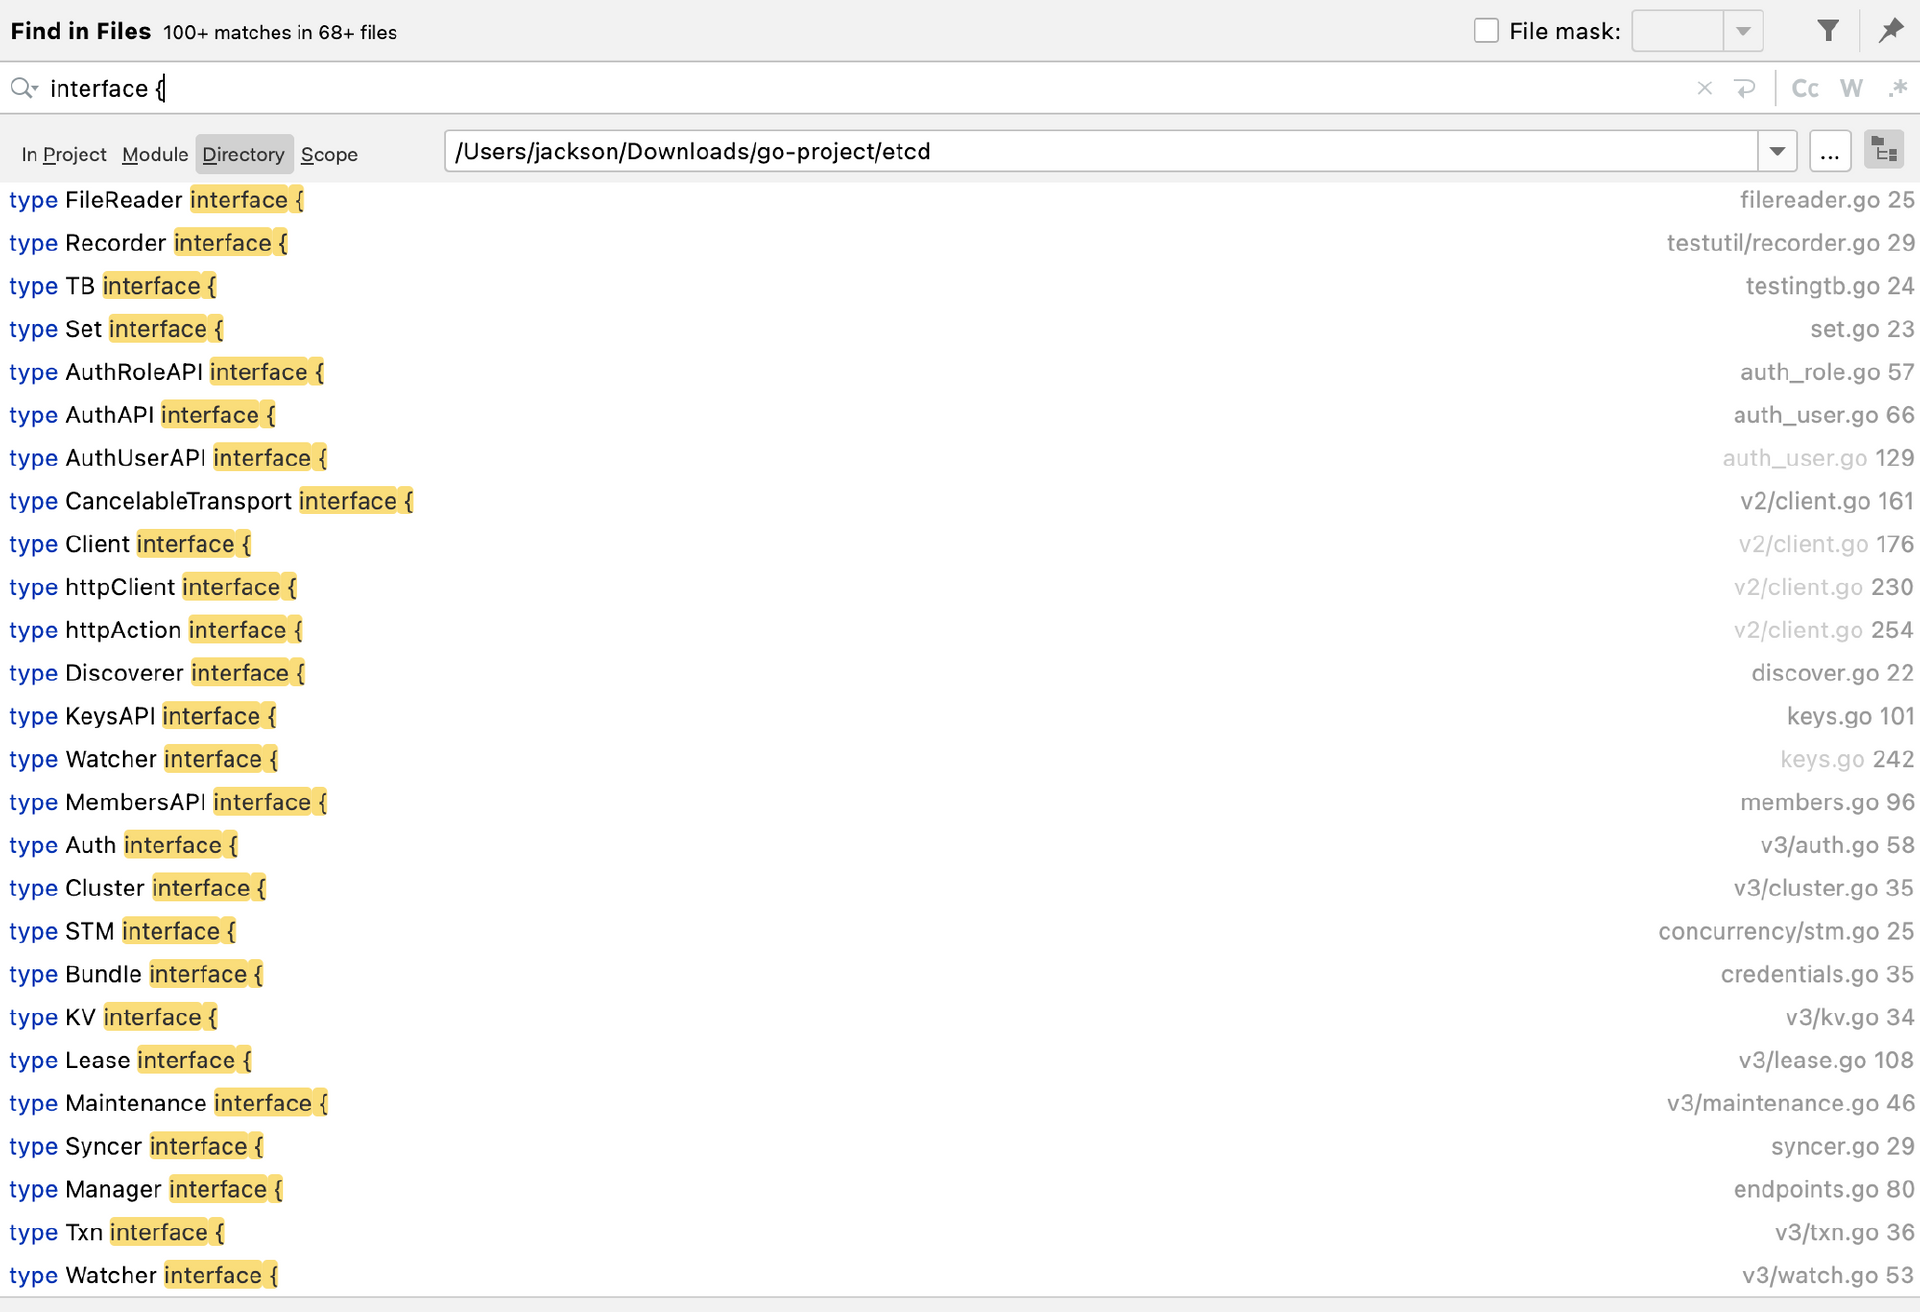Toggle recursive directory search icon
Screen dimensions: 1920x1312
(x=1884, y=152)
